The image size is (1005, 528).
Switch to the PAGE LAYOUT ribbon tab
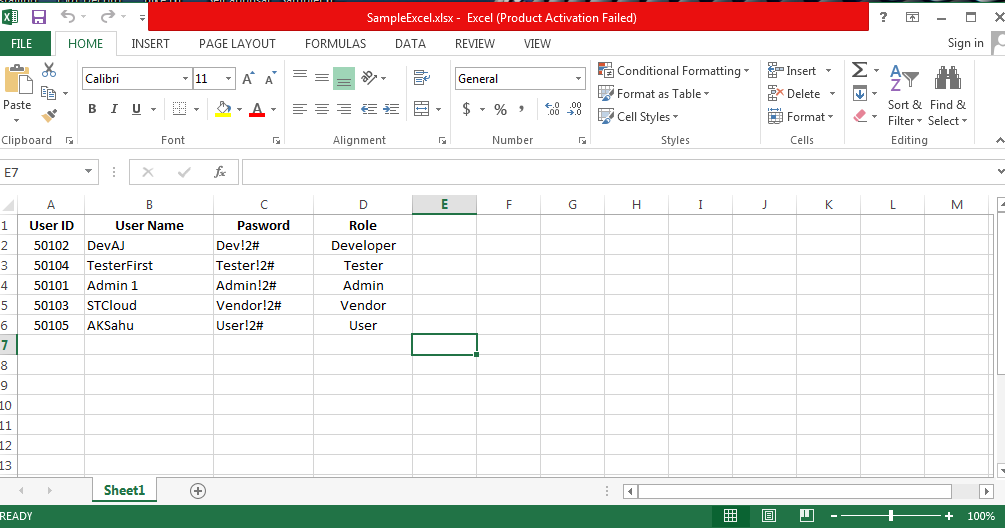pos(237,44)
